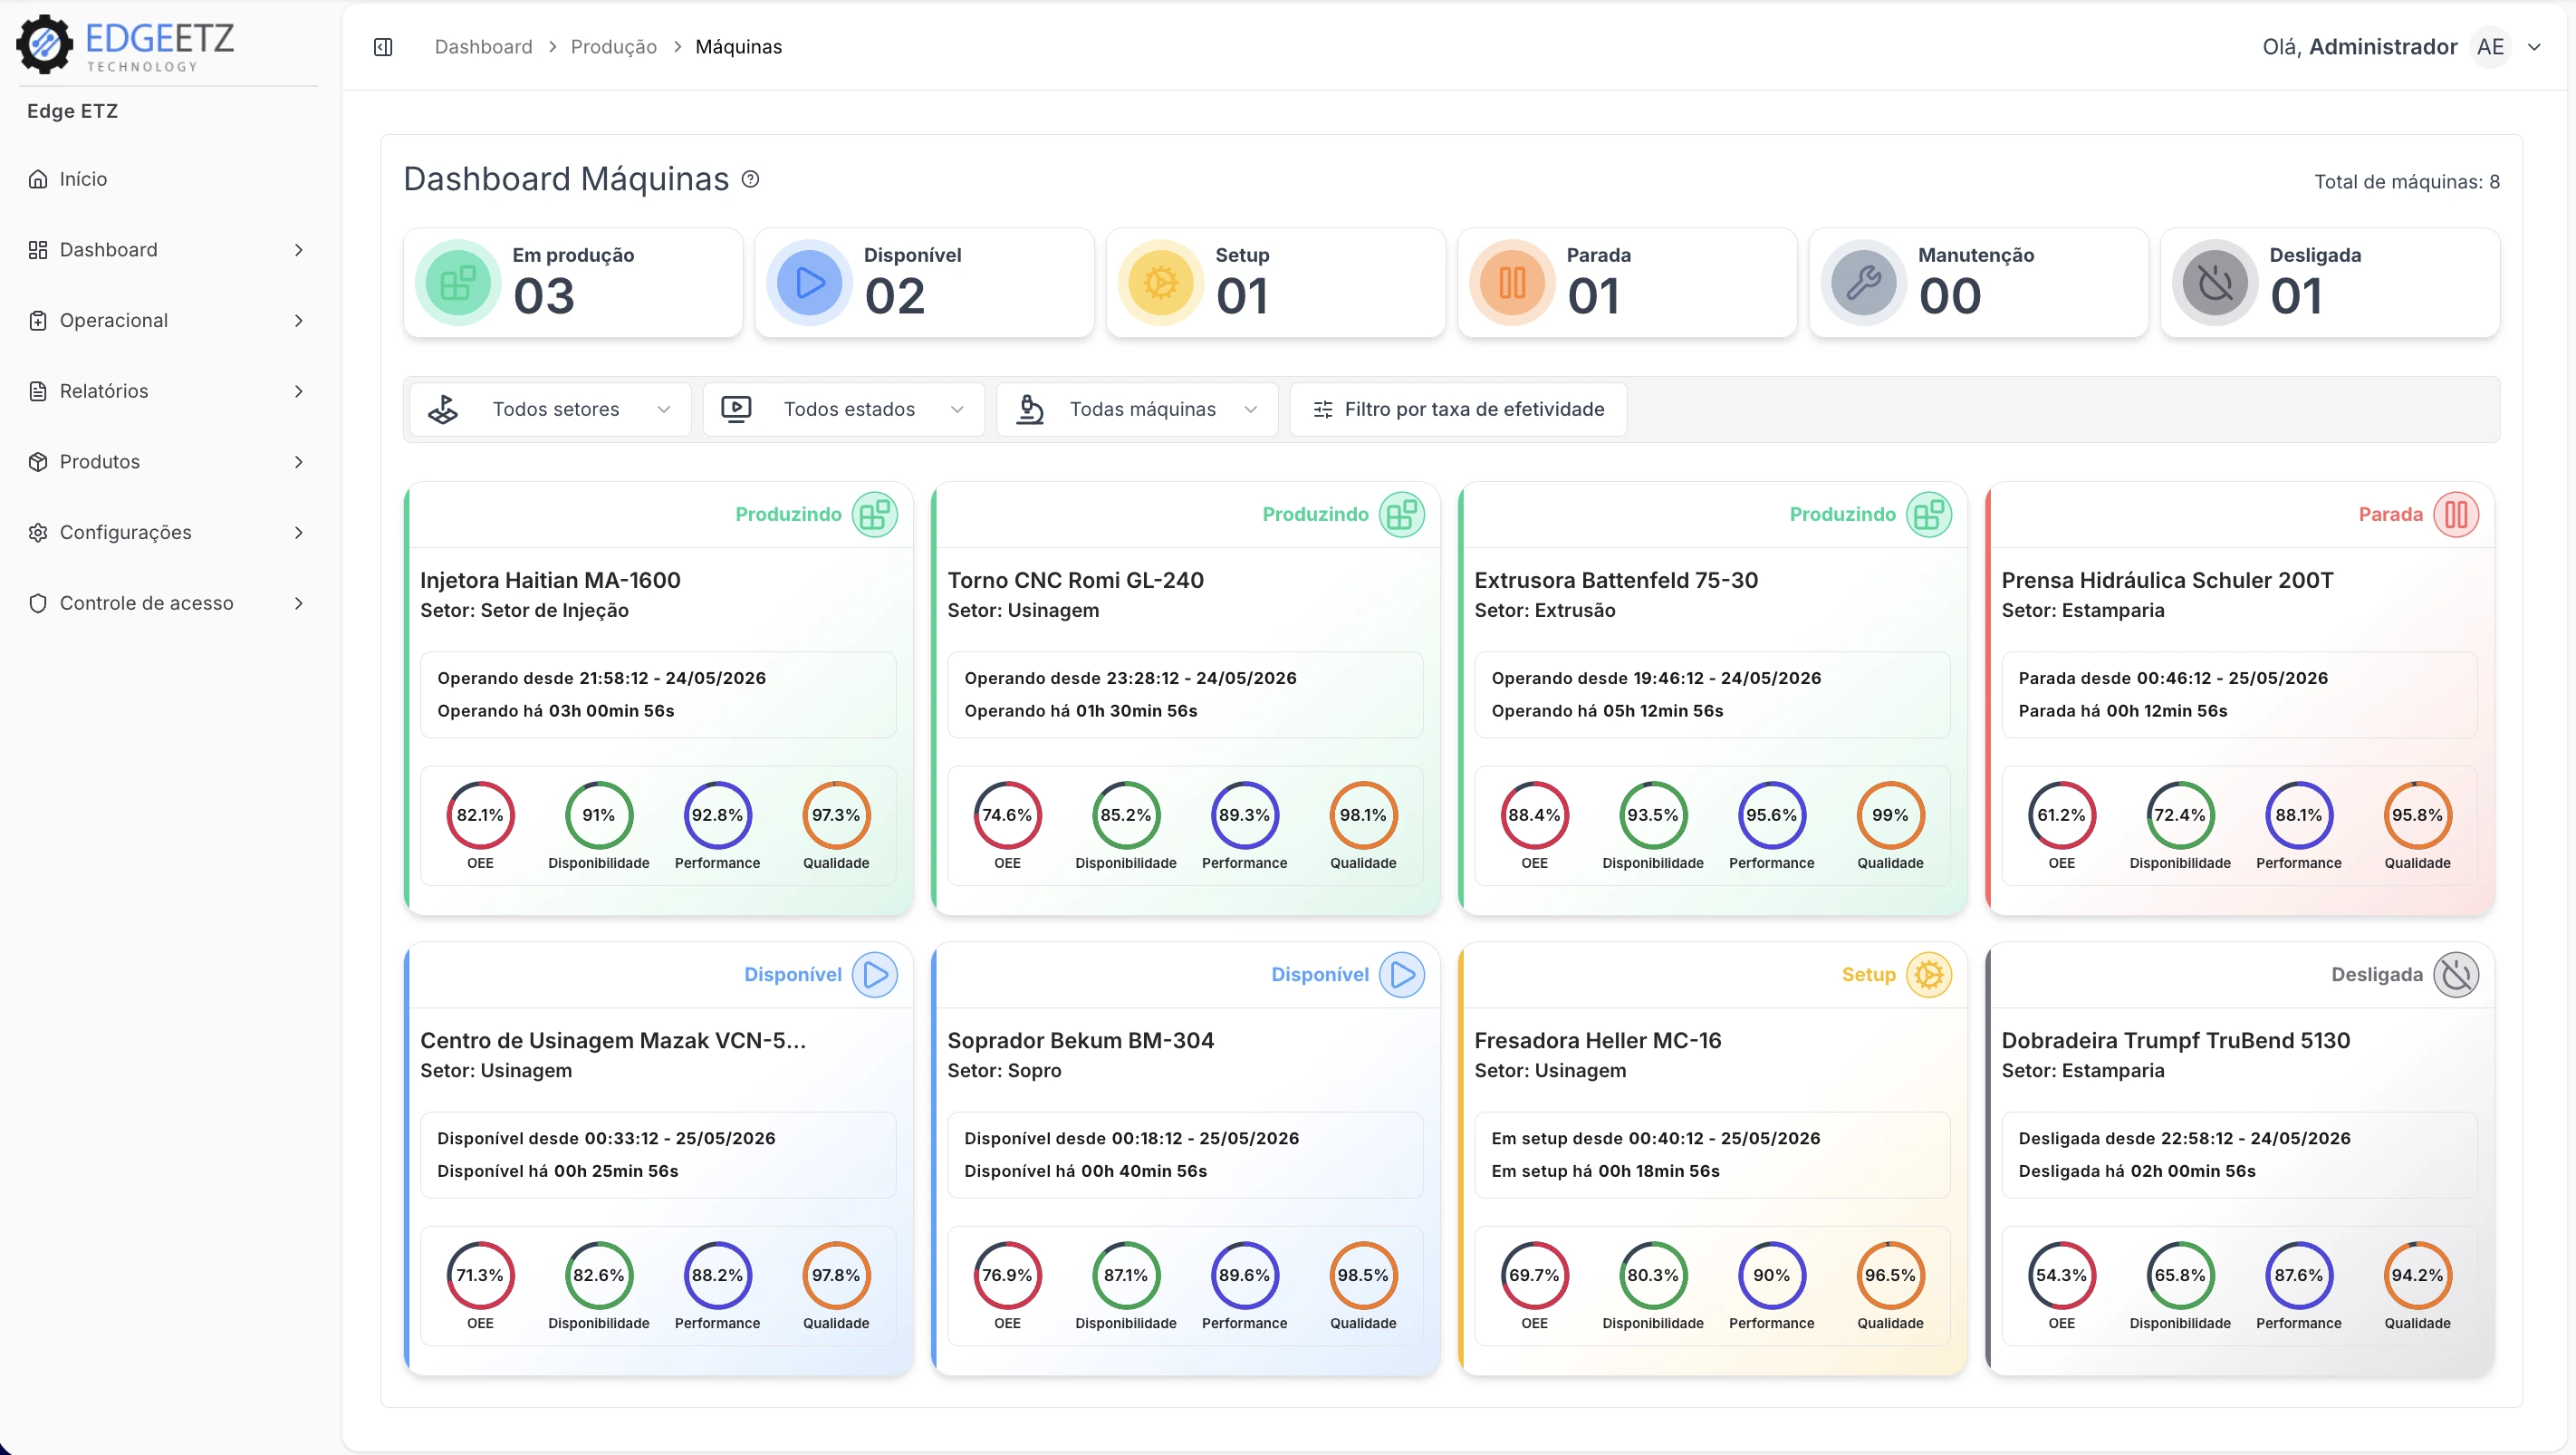Open the Todos estados dropdown

[843, 410]
